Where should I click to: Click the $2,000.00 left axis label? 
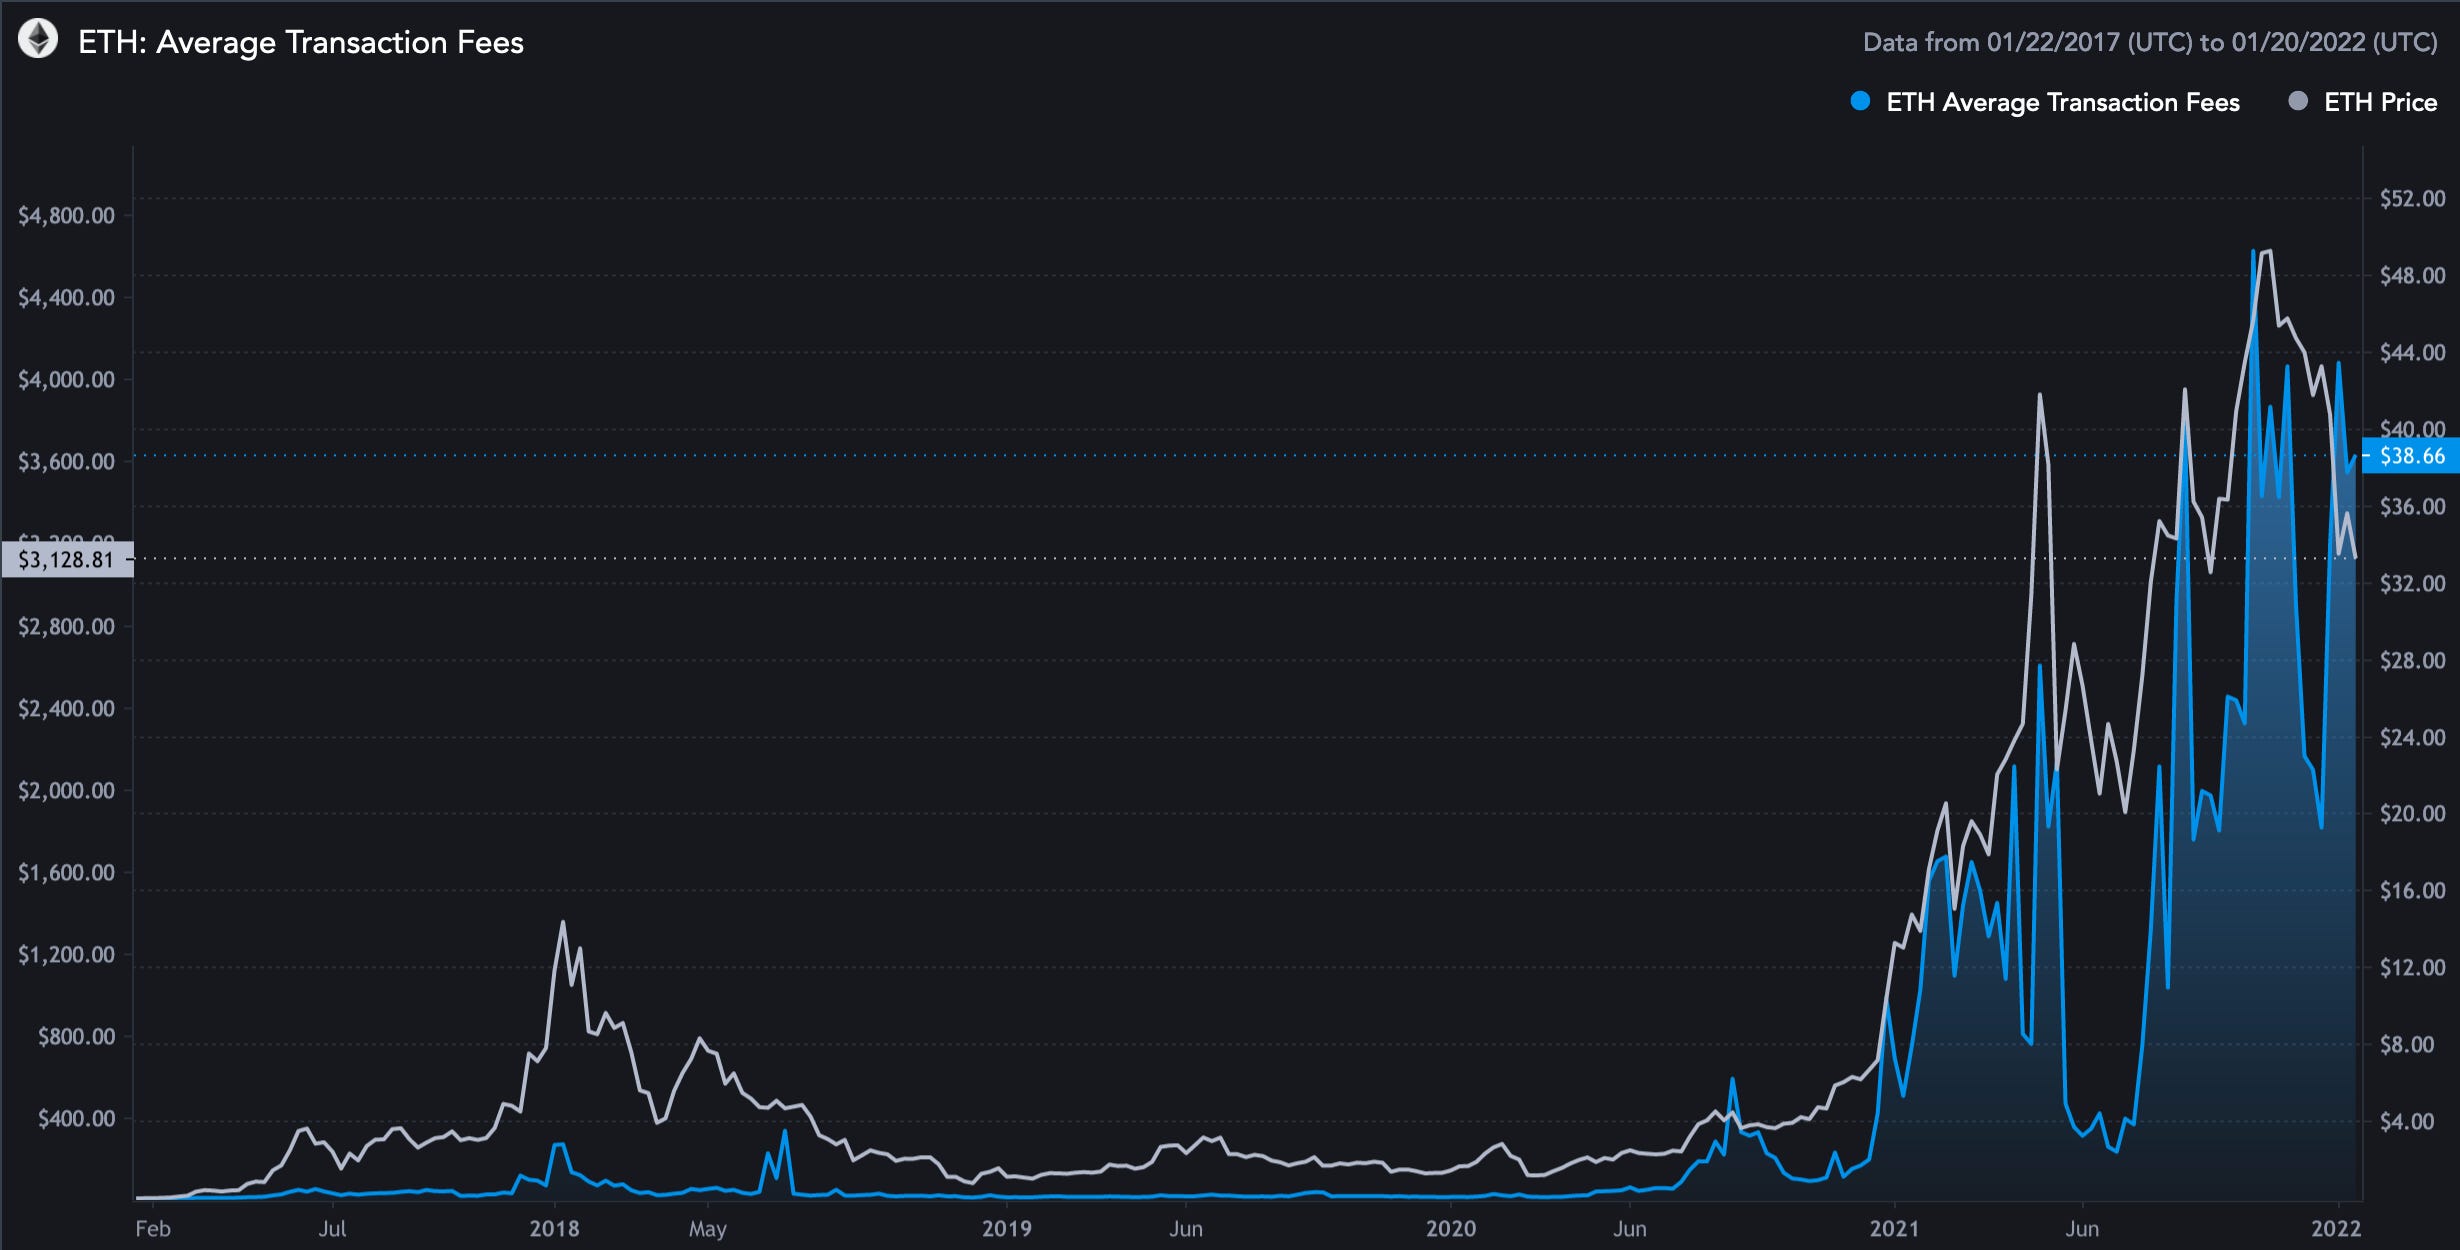pyautogui.click(x=66, y=790)
